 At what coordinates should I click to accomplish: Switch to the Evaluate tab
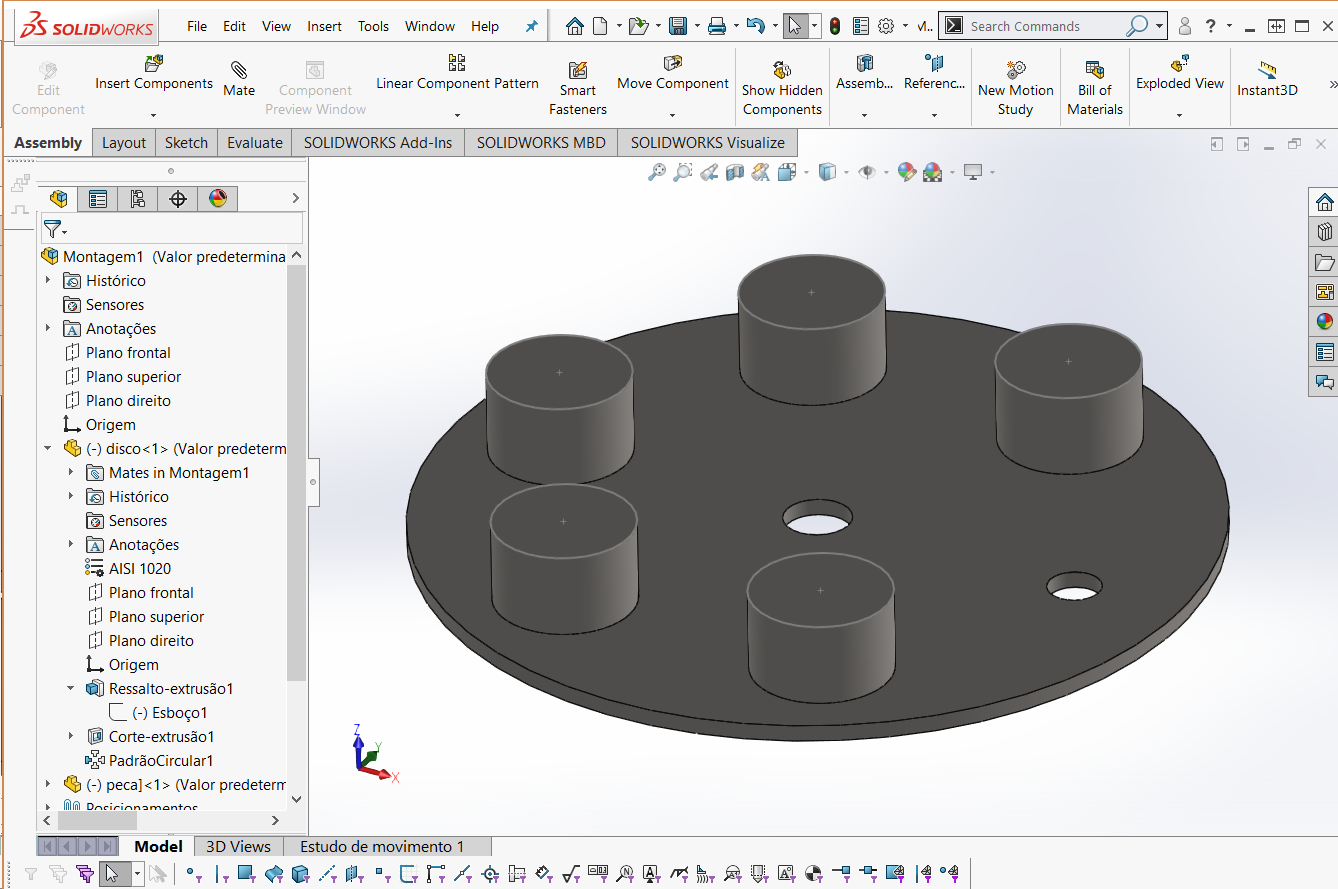(x=254, y=143)
